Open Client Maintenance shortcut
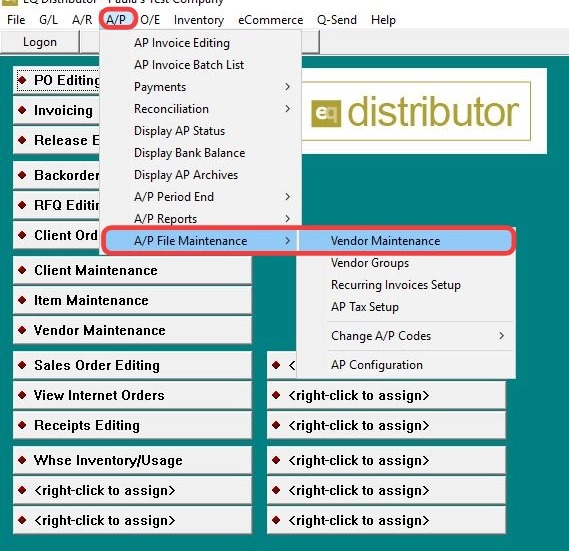Screen dimensions: 569x551 tap(132, 270)
